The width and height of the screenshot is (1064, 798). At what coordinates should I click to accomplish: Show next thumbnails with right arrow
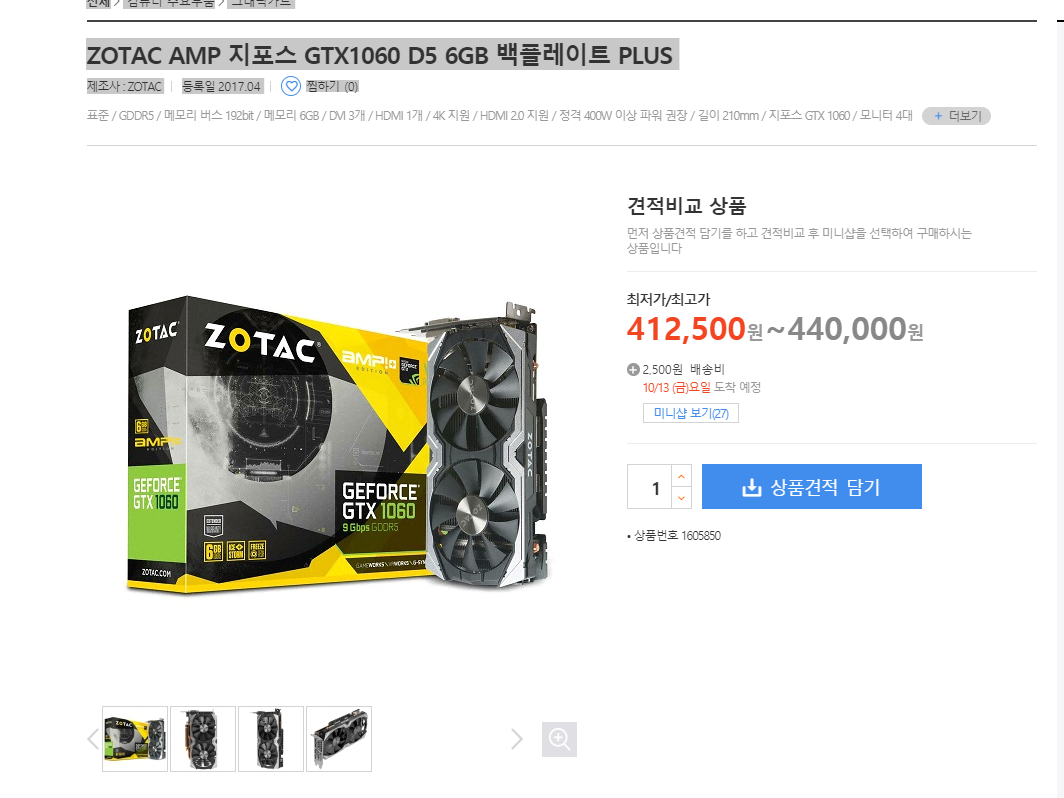pos(516,739)
